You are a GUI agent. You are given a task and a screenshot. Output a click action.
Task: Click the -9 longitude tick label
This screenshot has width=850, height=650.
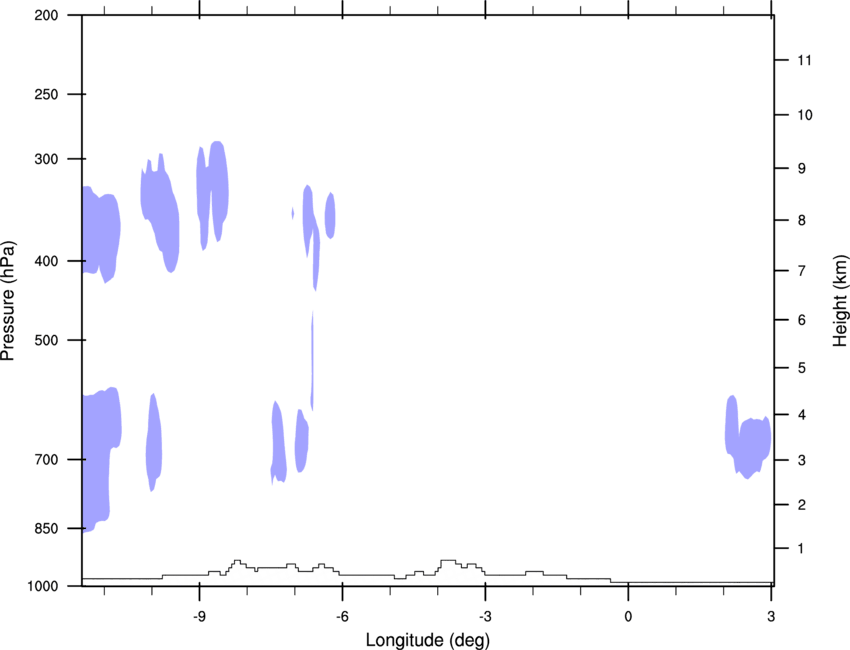click(x=199, y=616)
